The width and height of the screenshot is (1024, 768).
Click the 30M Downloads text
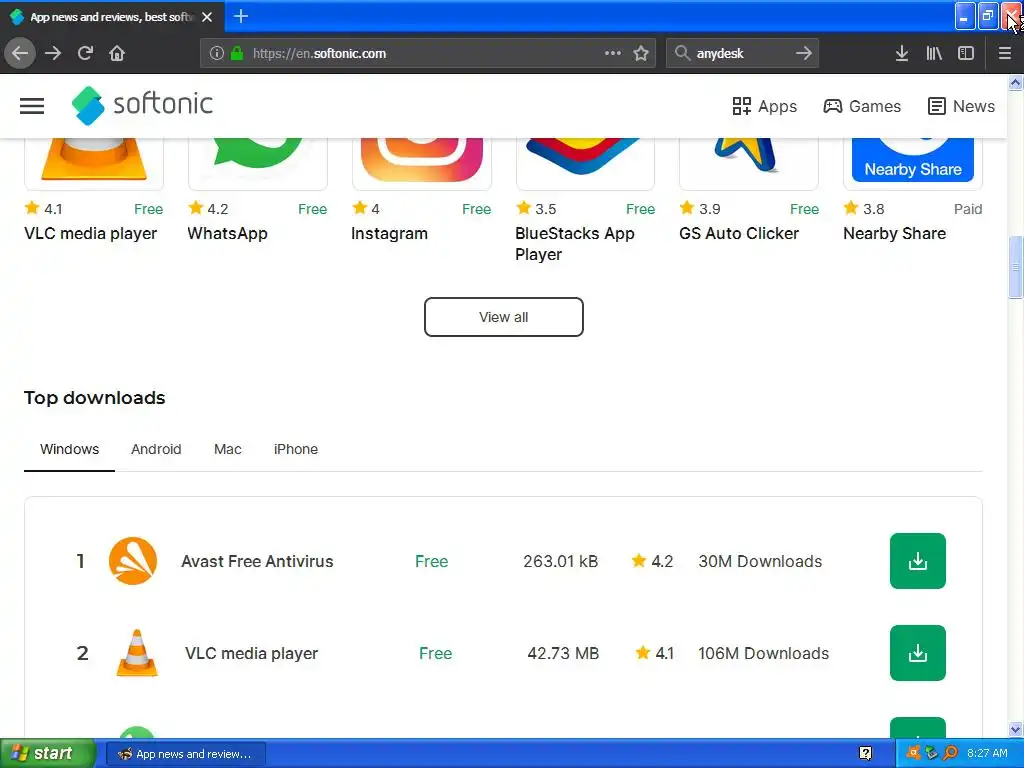coord(760,562)
